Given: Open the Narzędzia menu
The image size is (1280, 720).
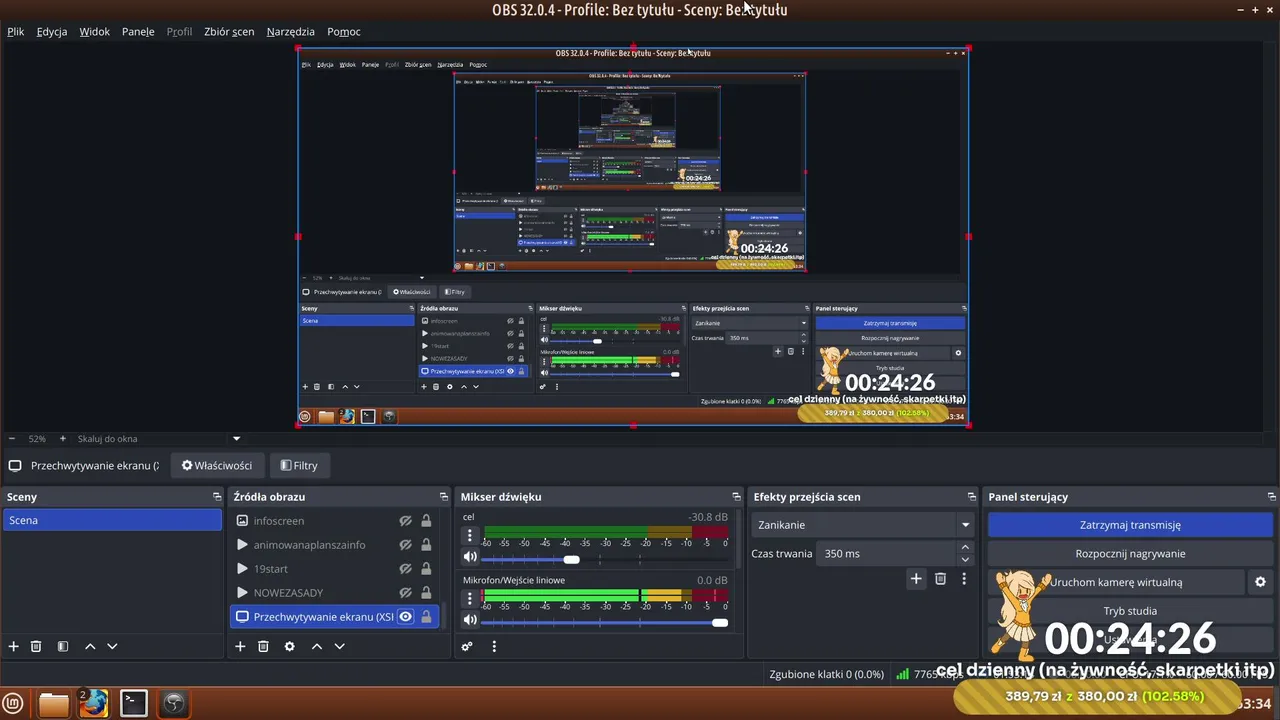Looking at the screenshot, I should [x=291, y=31].
